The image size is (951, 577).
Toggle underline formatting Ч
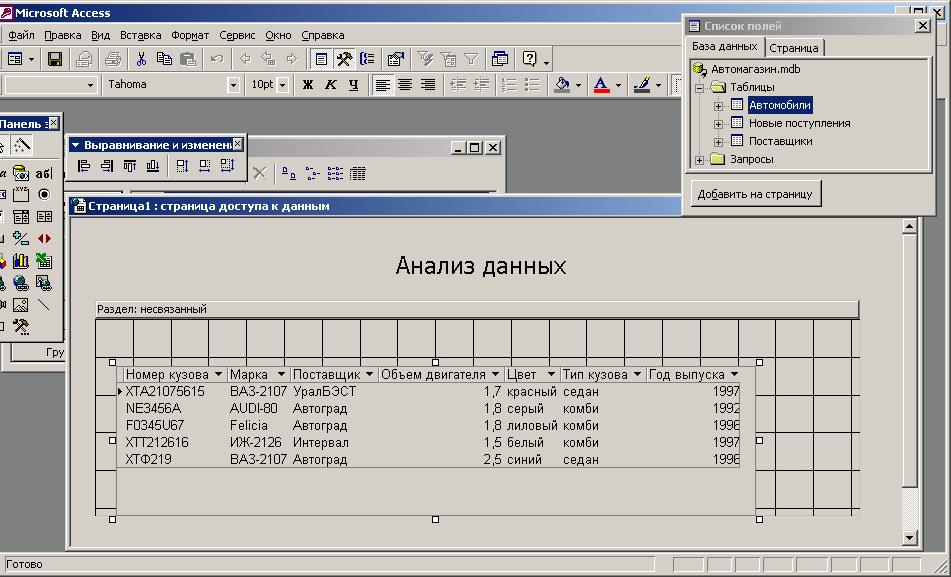(354, 85)
